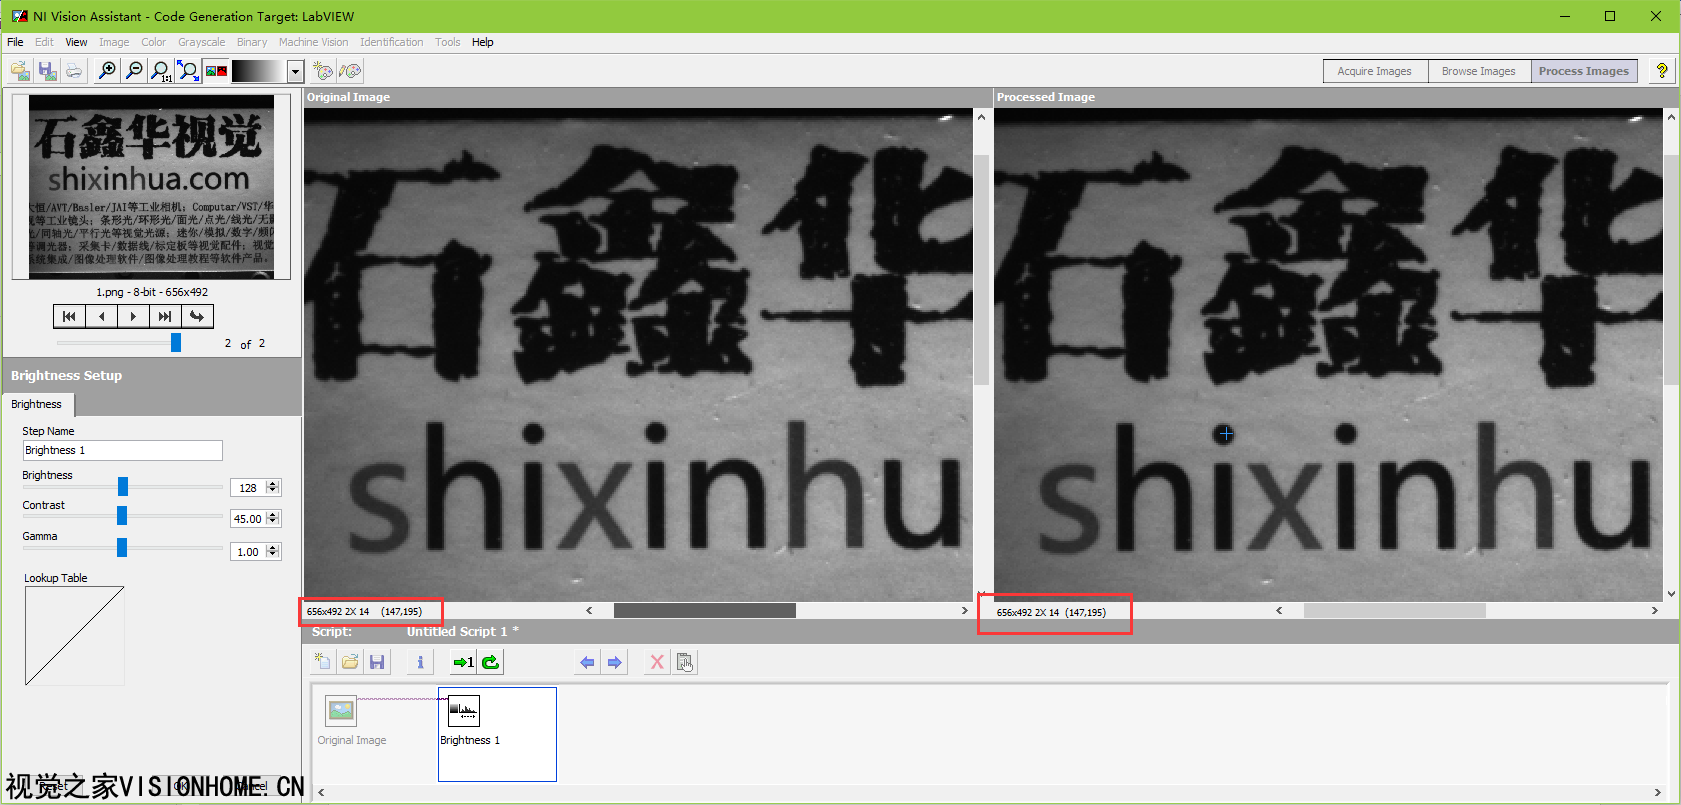Screen dimensions: 1681x805
Task: Click the Zoom In magnifier icon
Action: coord(107,70)
